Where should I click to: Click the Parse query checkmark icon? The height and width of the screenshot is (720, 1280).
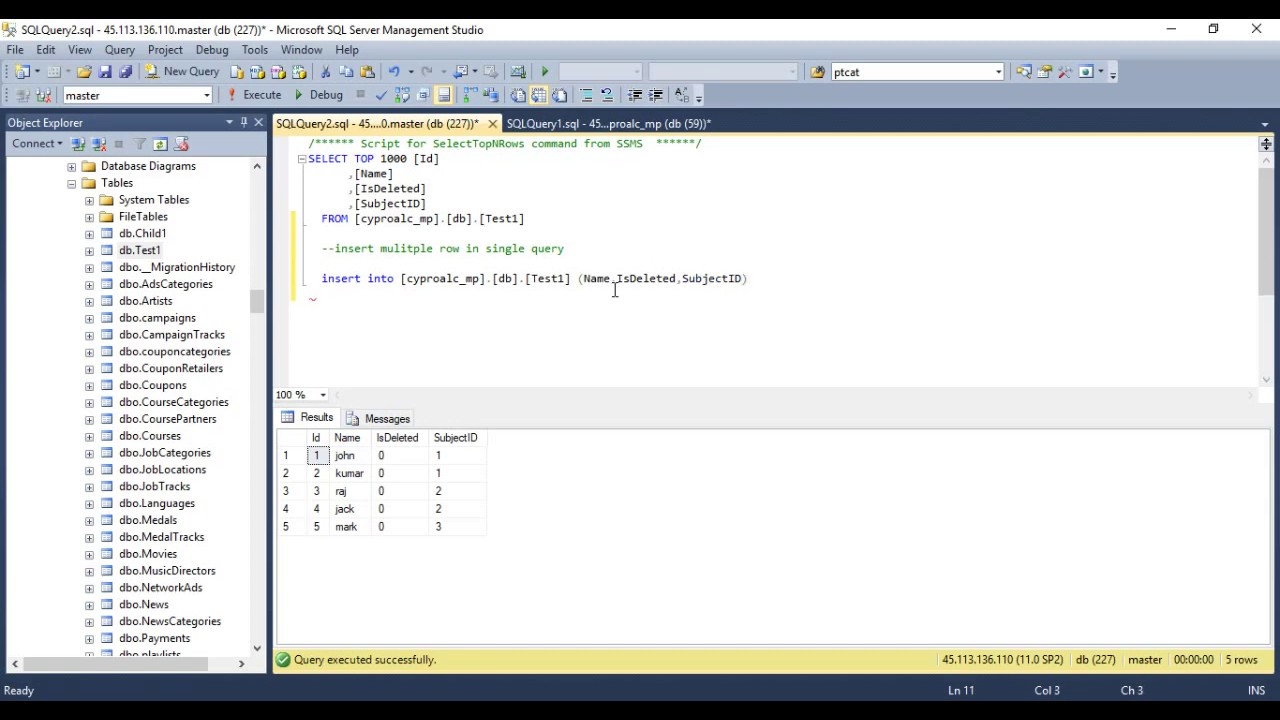381,95
